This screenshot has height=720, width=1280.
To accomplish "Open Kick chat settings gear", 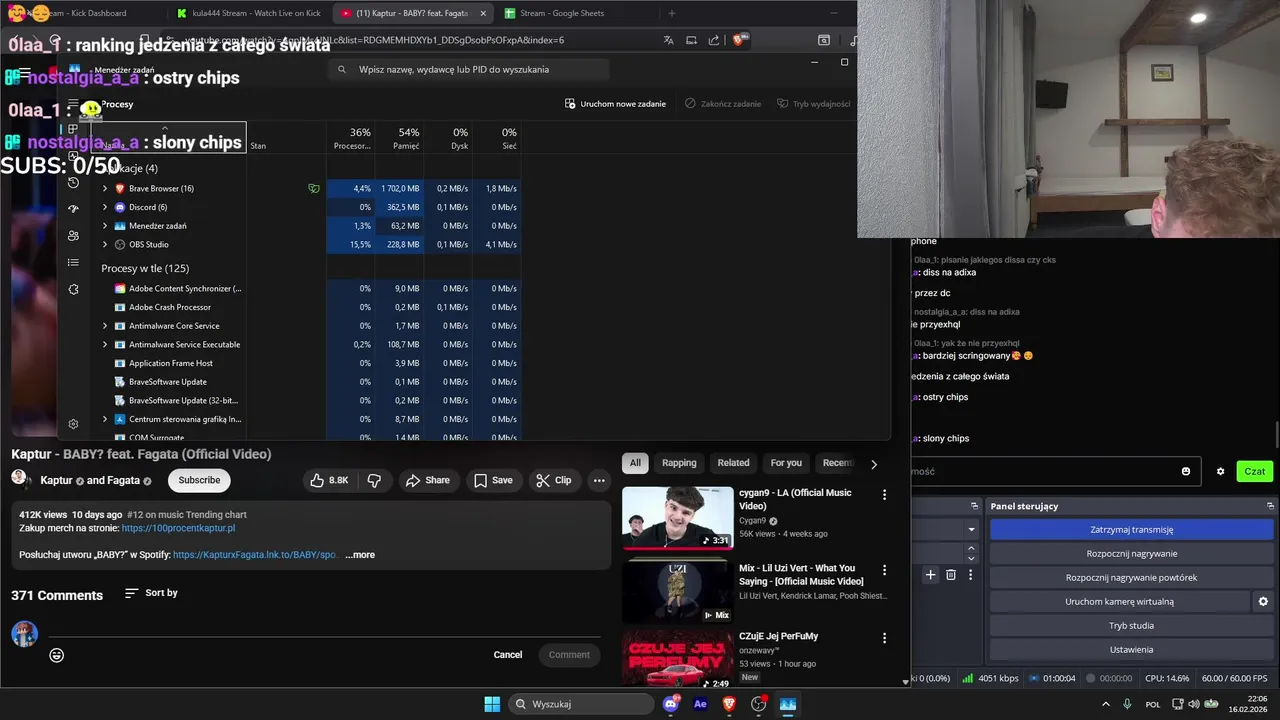I will (x=1220, y=471).
